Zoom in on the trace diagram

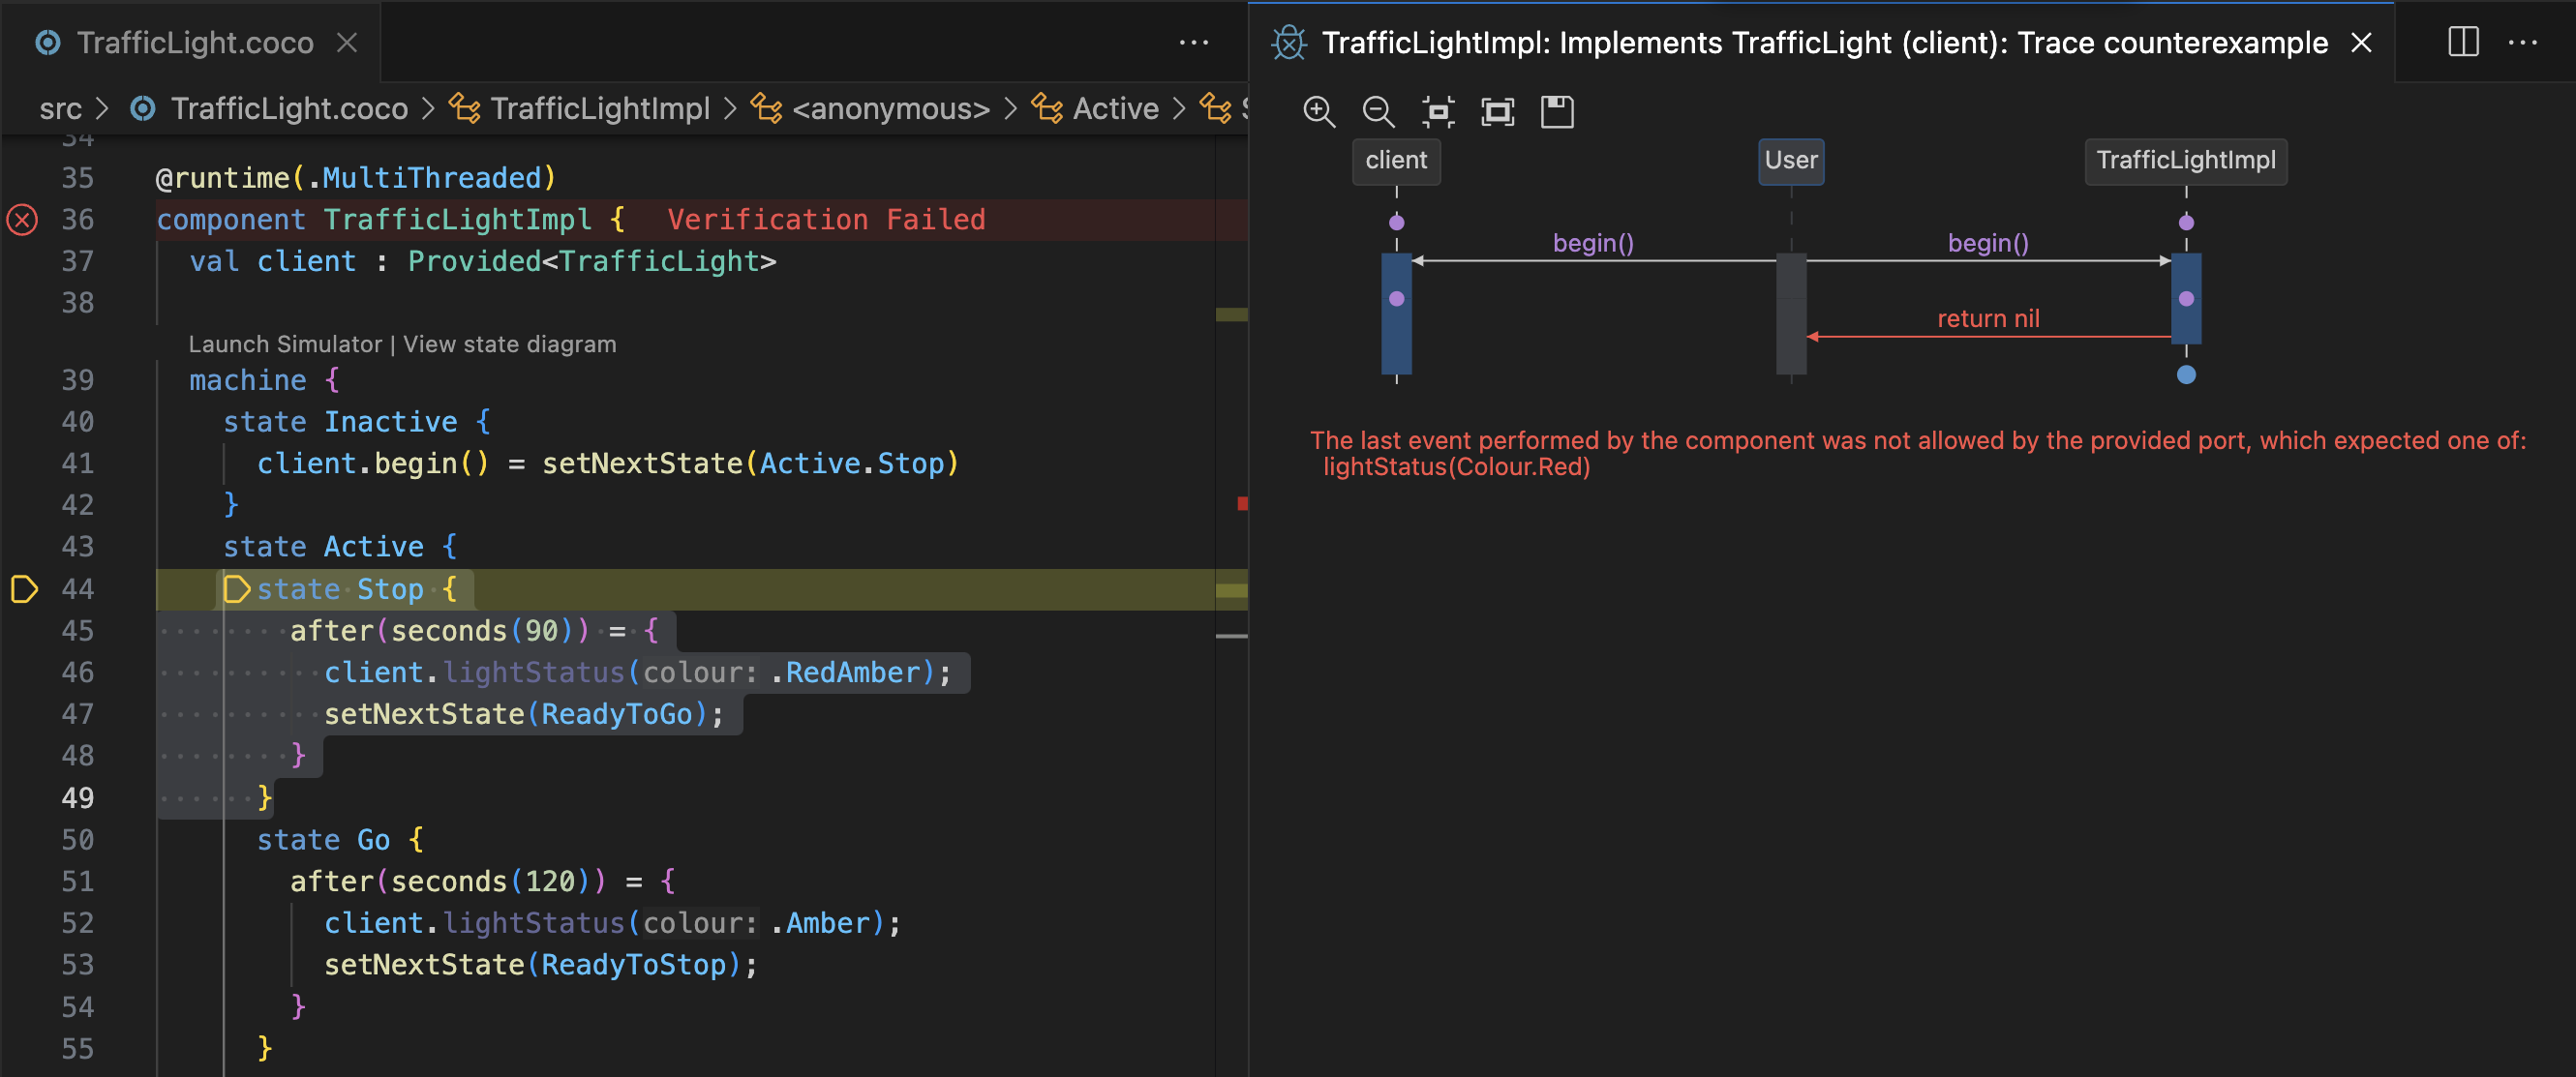pyautogui.click(x=1319, y=111)
